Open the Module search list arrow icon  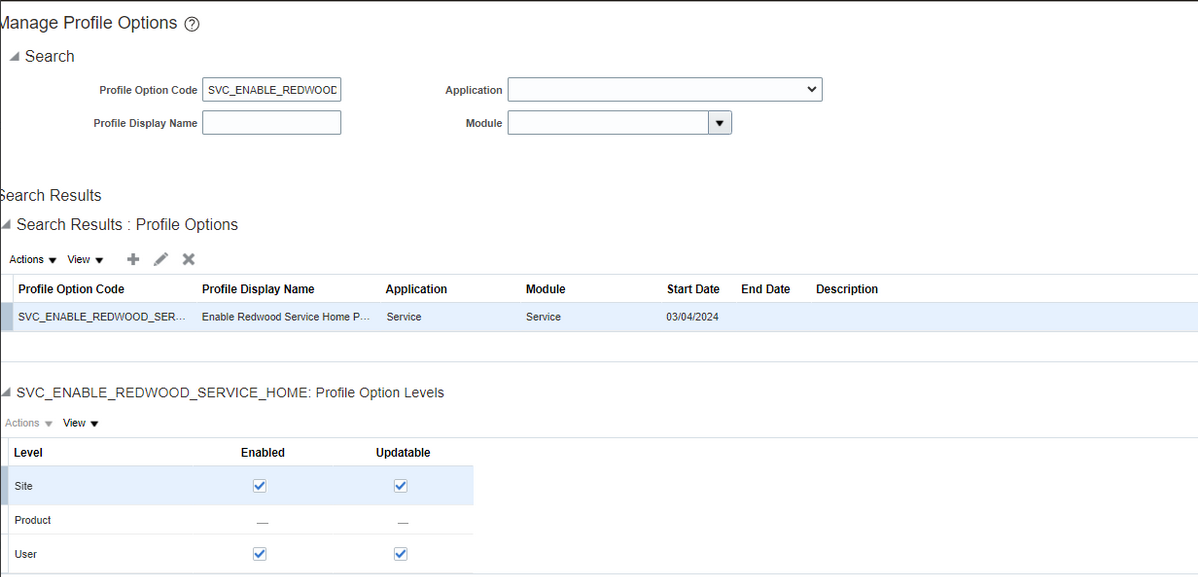[x=719, y=122]
